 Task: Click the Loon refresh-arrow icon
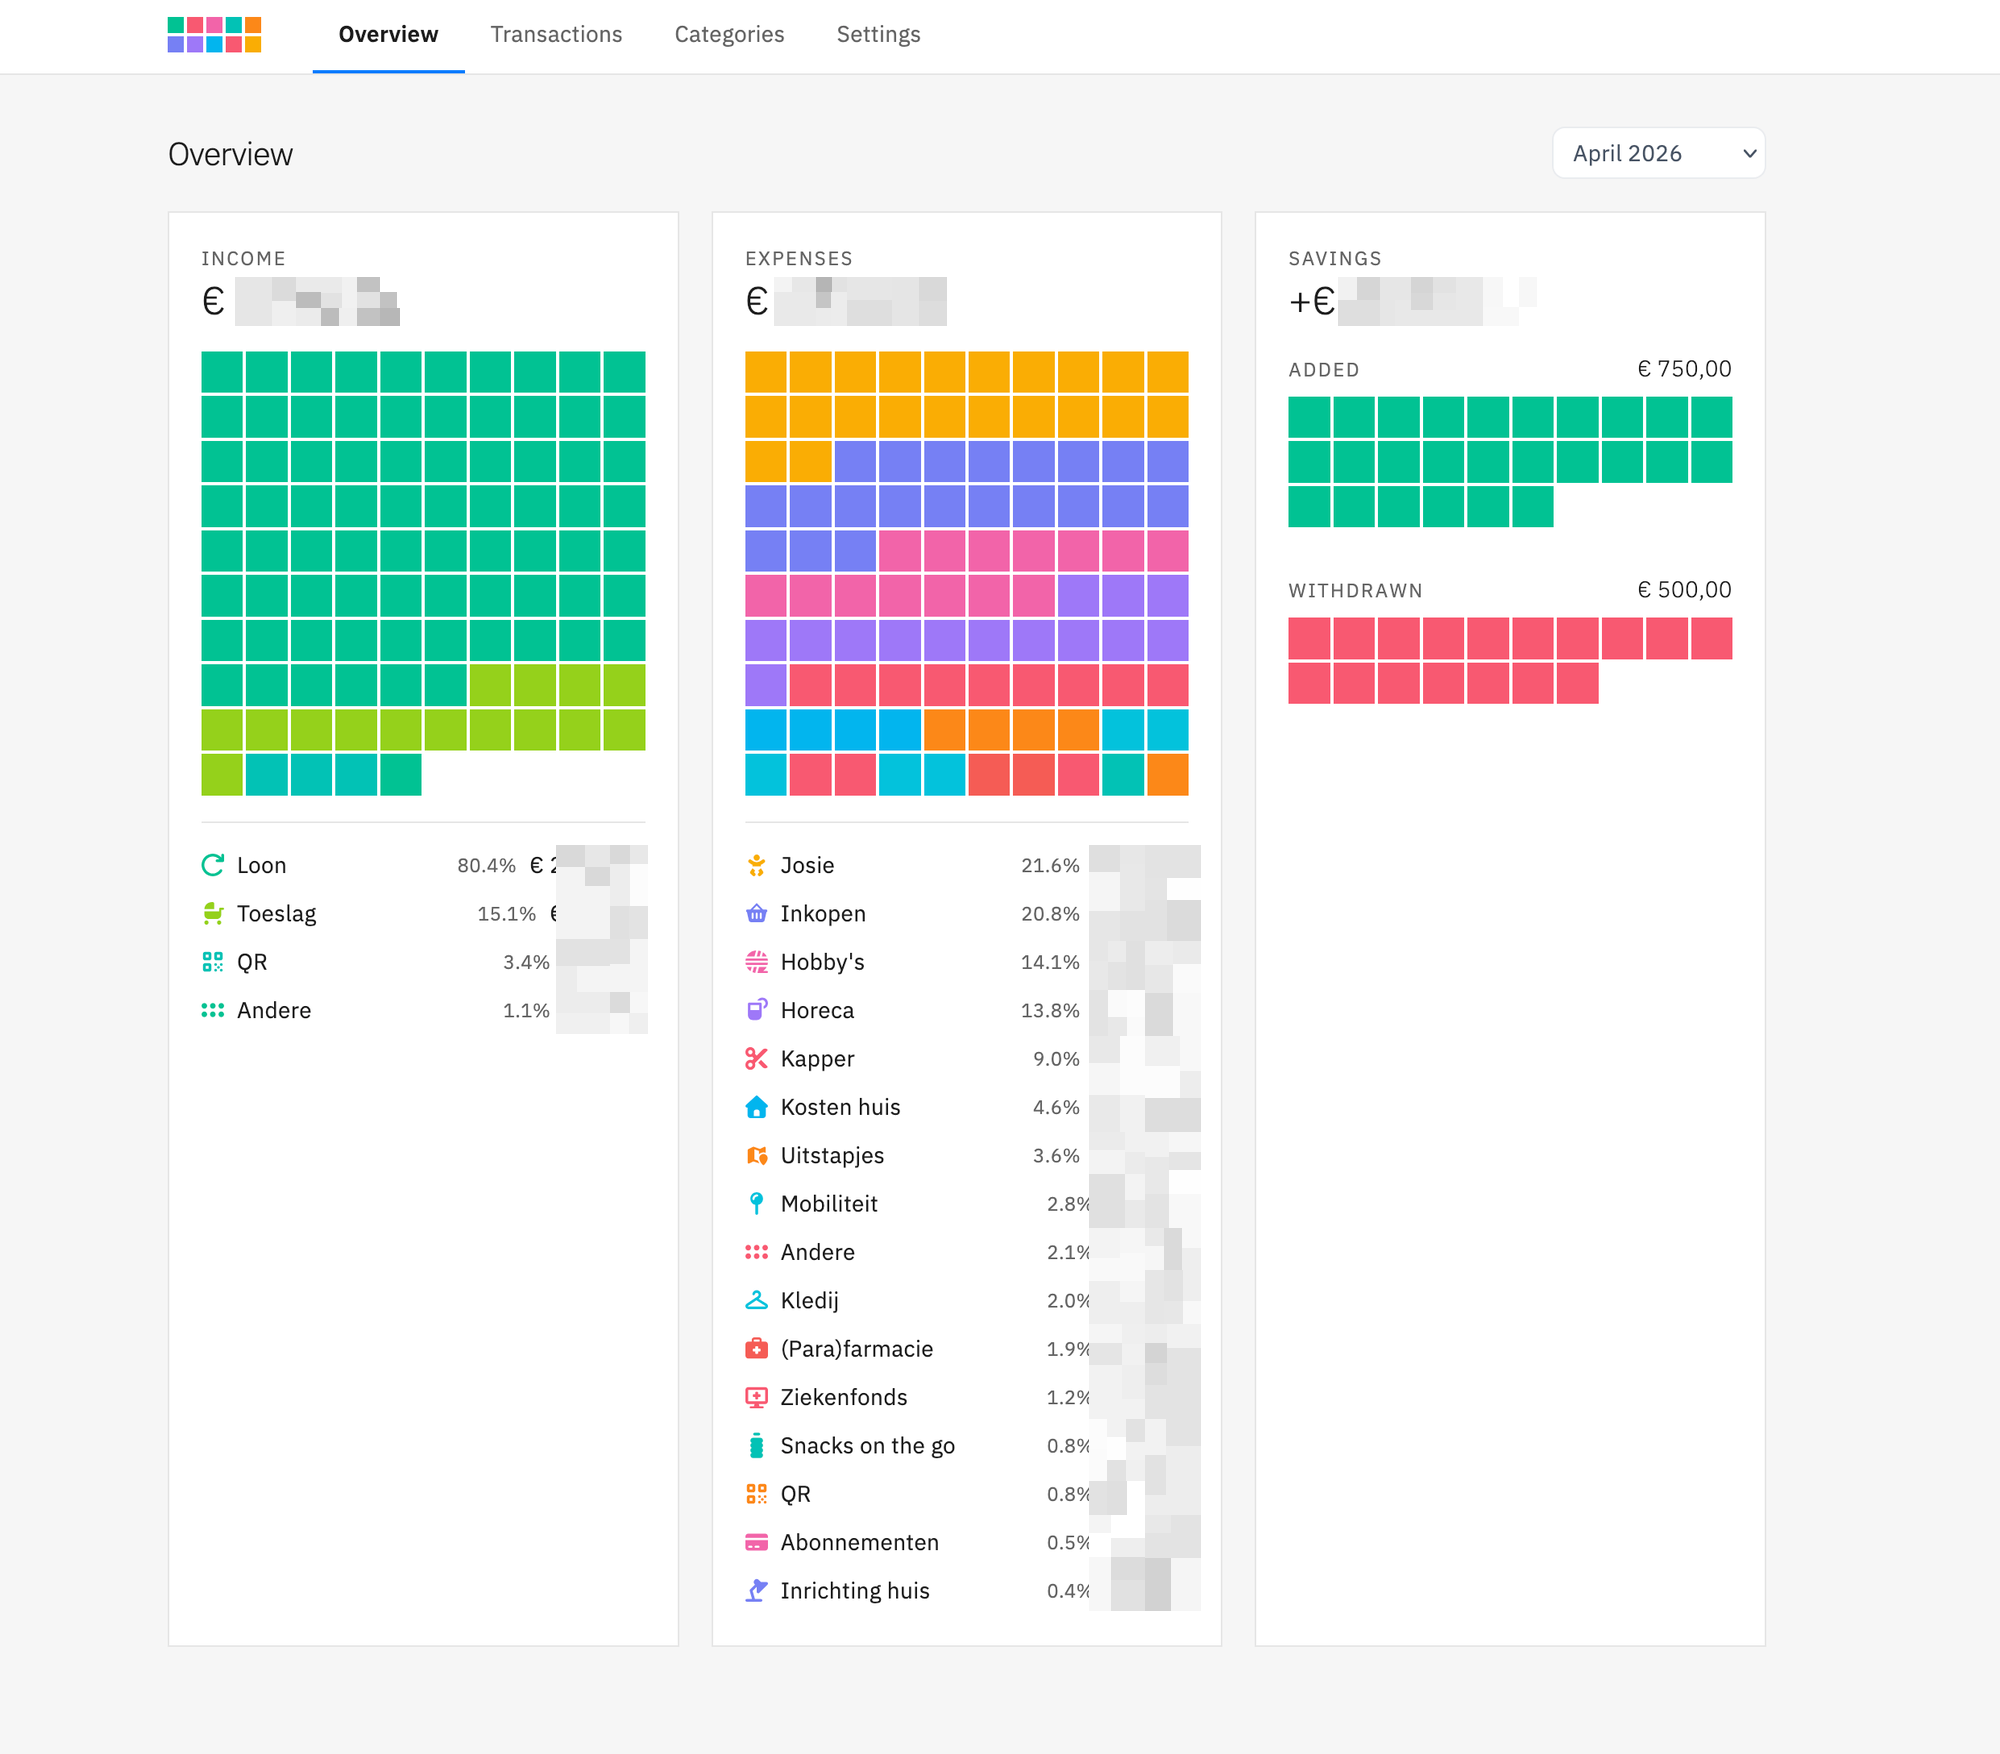(x=213, y=866)
